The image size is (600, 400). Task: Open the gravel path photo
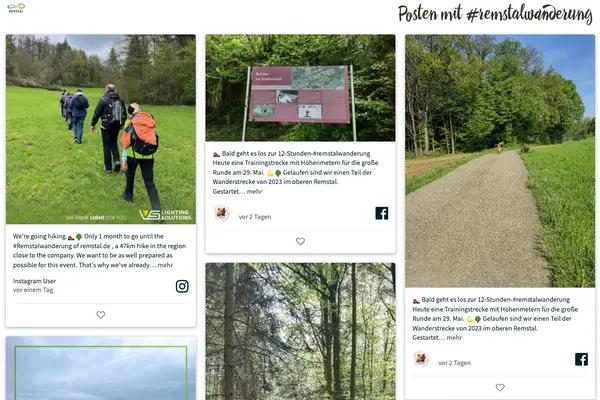click(x=500, y=161)
